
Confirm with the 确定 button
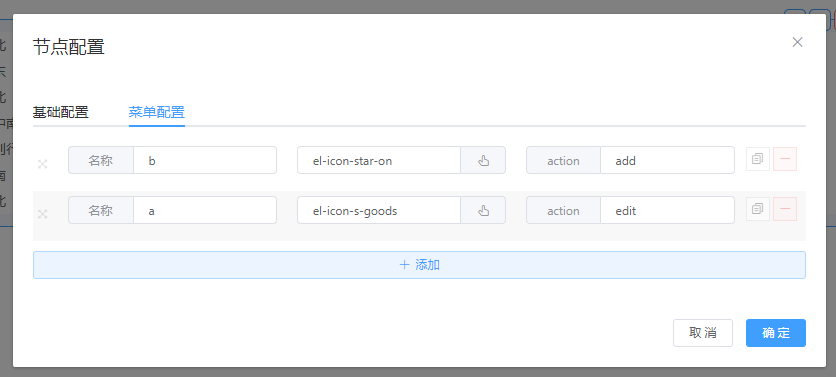[776, 333]
